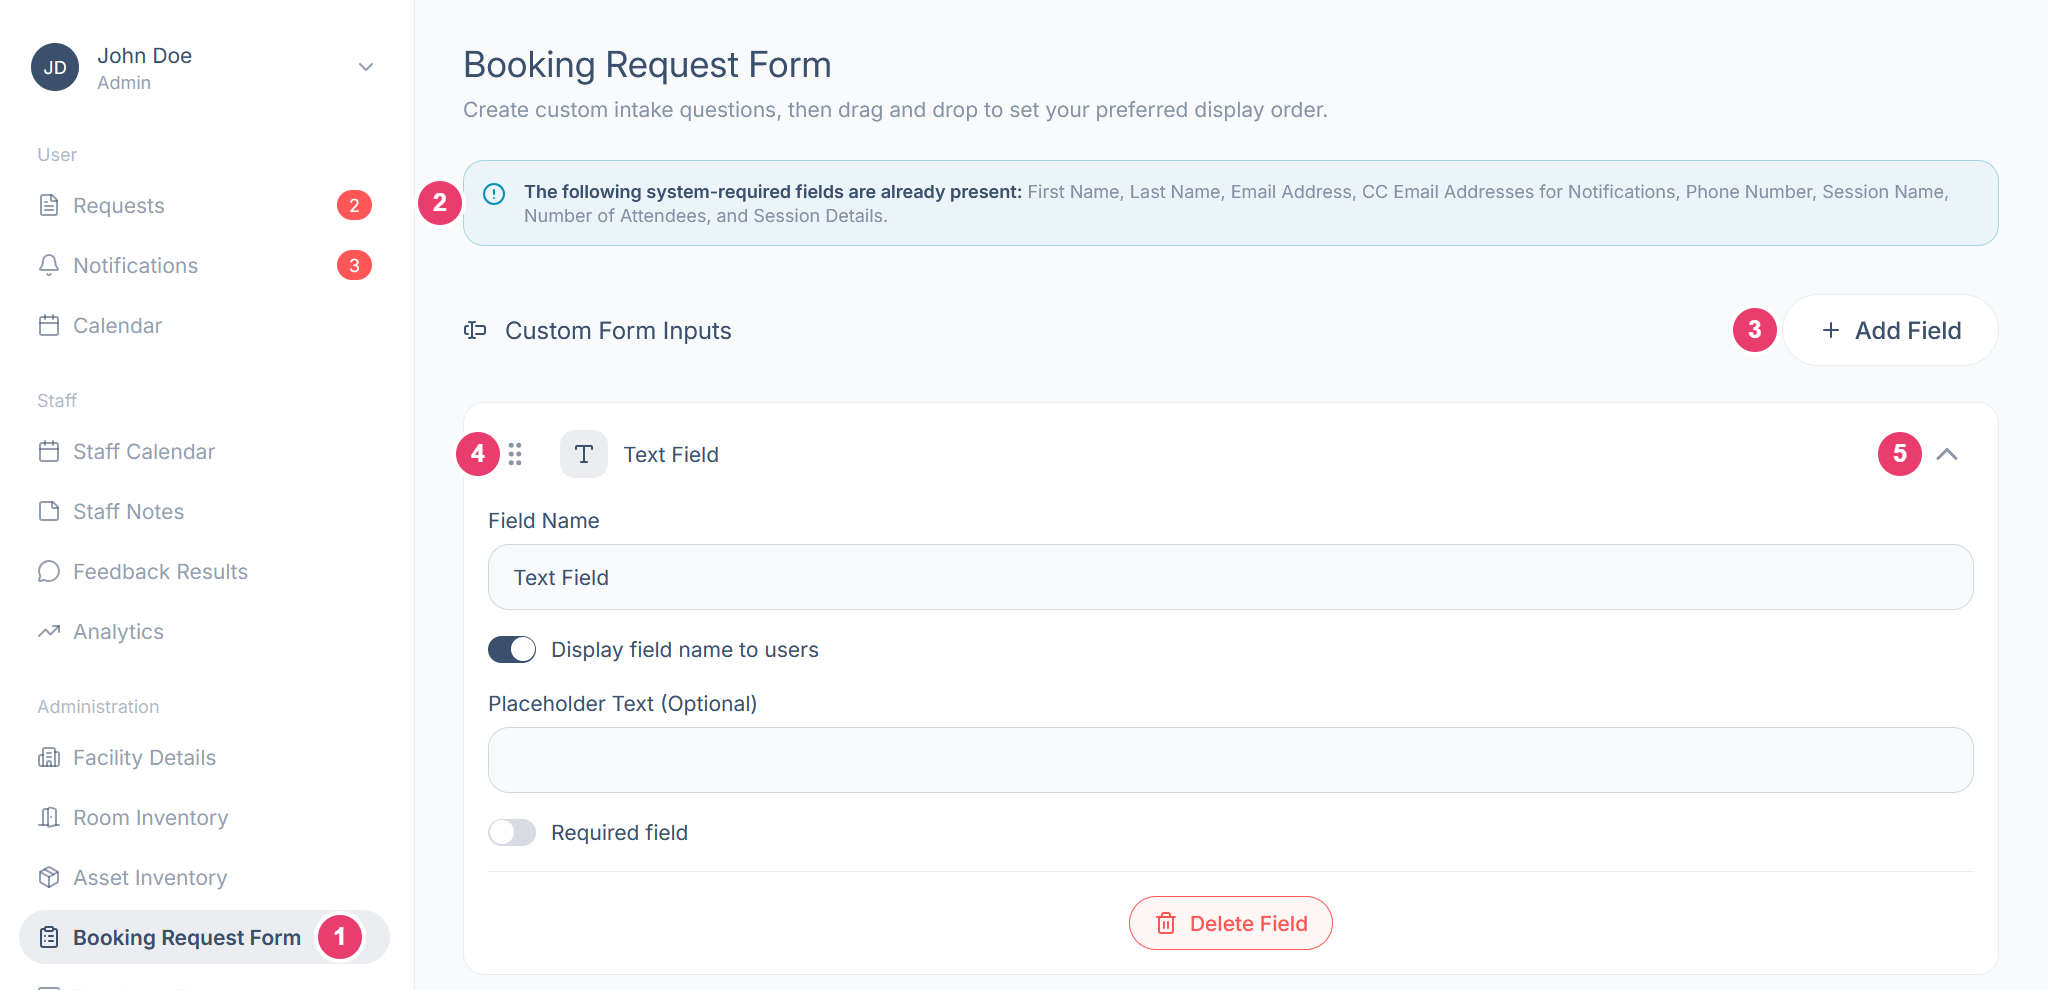
Task: Select Booking Request Form menu item
Action: pyautogui.click(x=204, y=937)
